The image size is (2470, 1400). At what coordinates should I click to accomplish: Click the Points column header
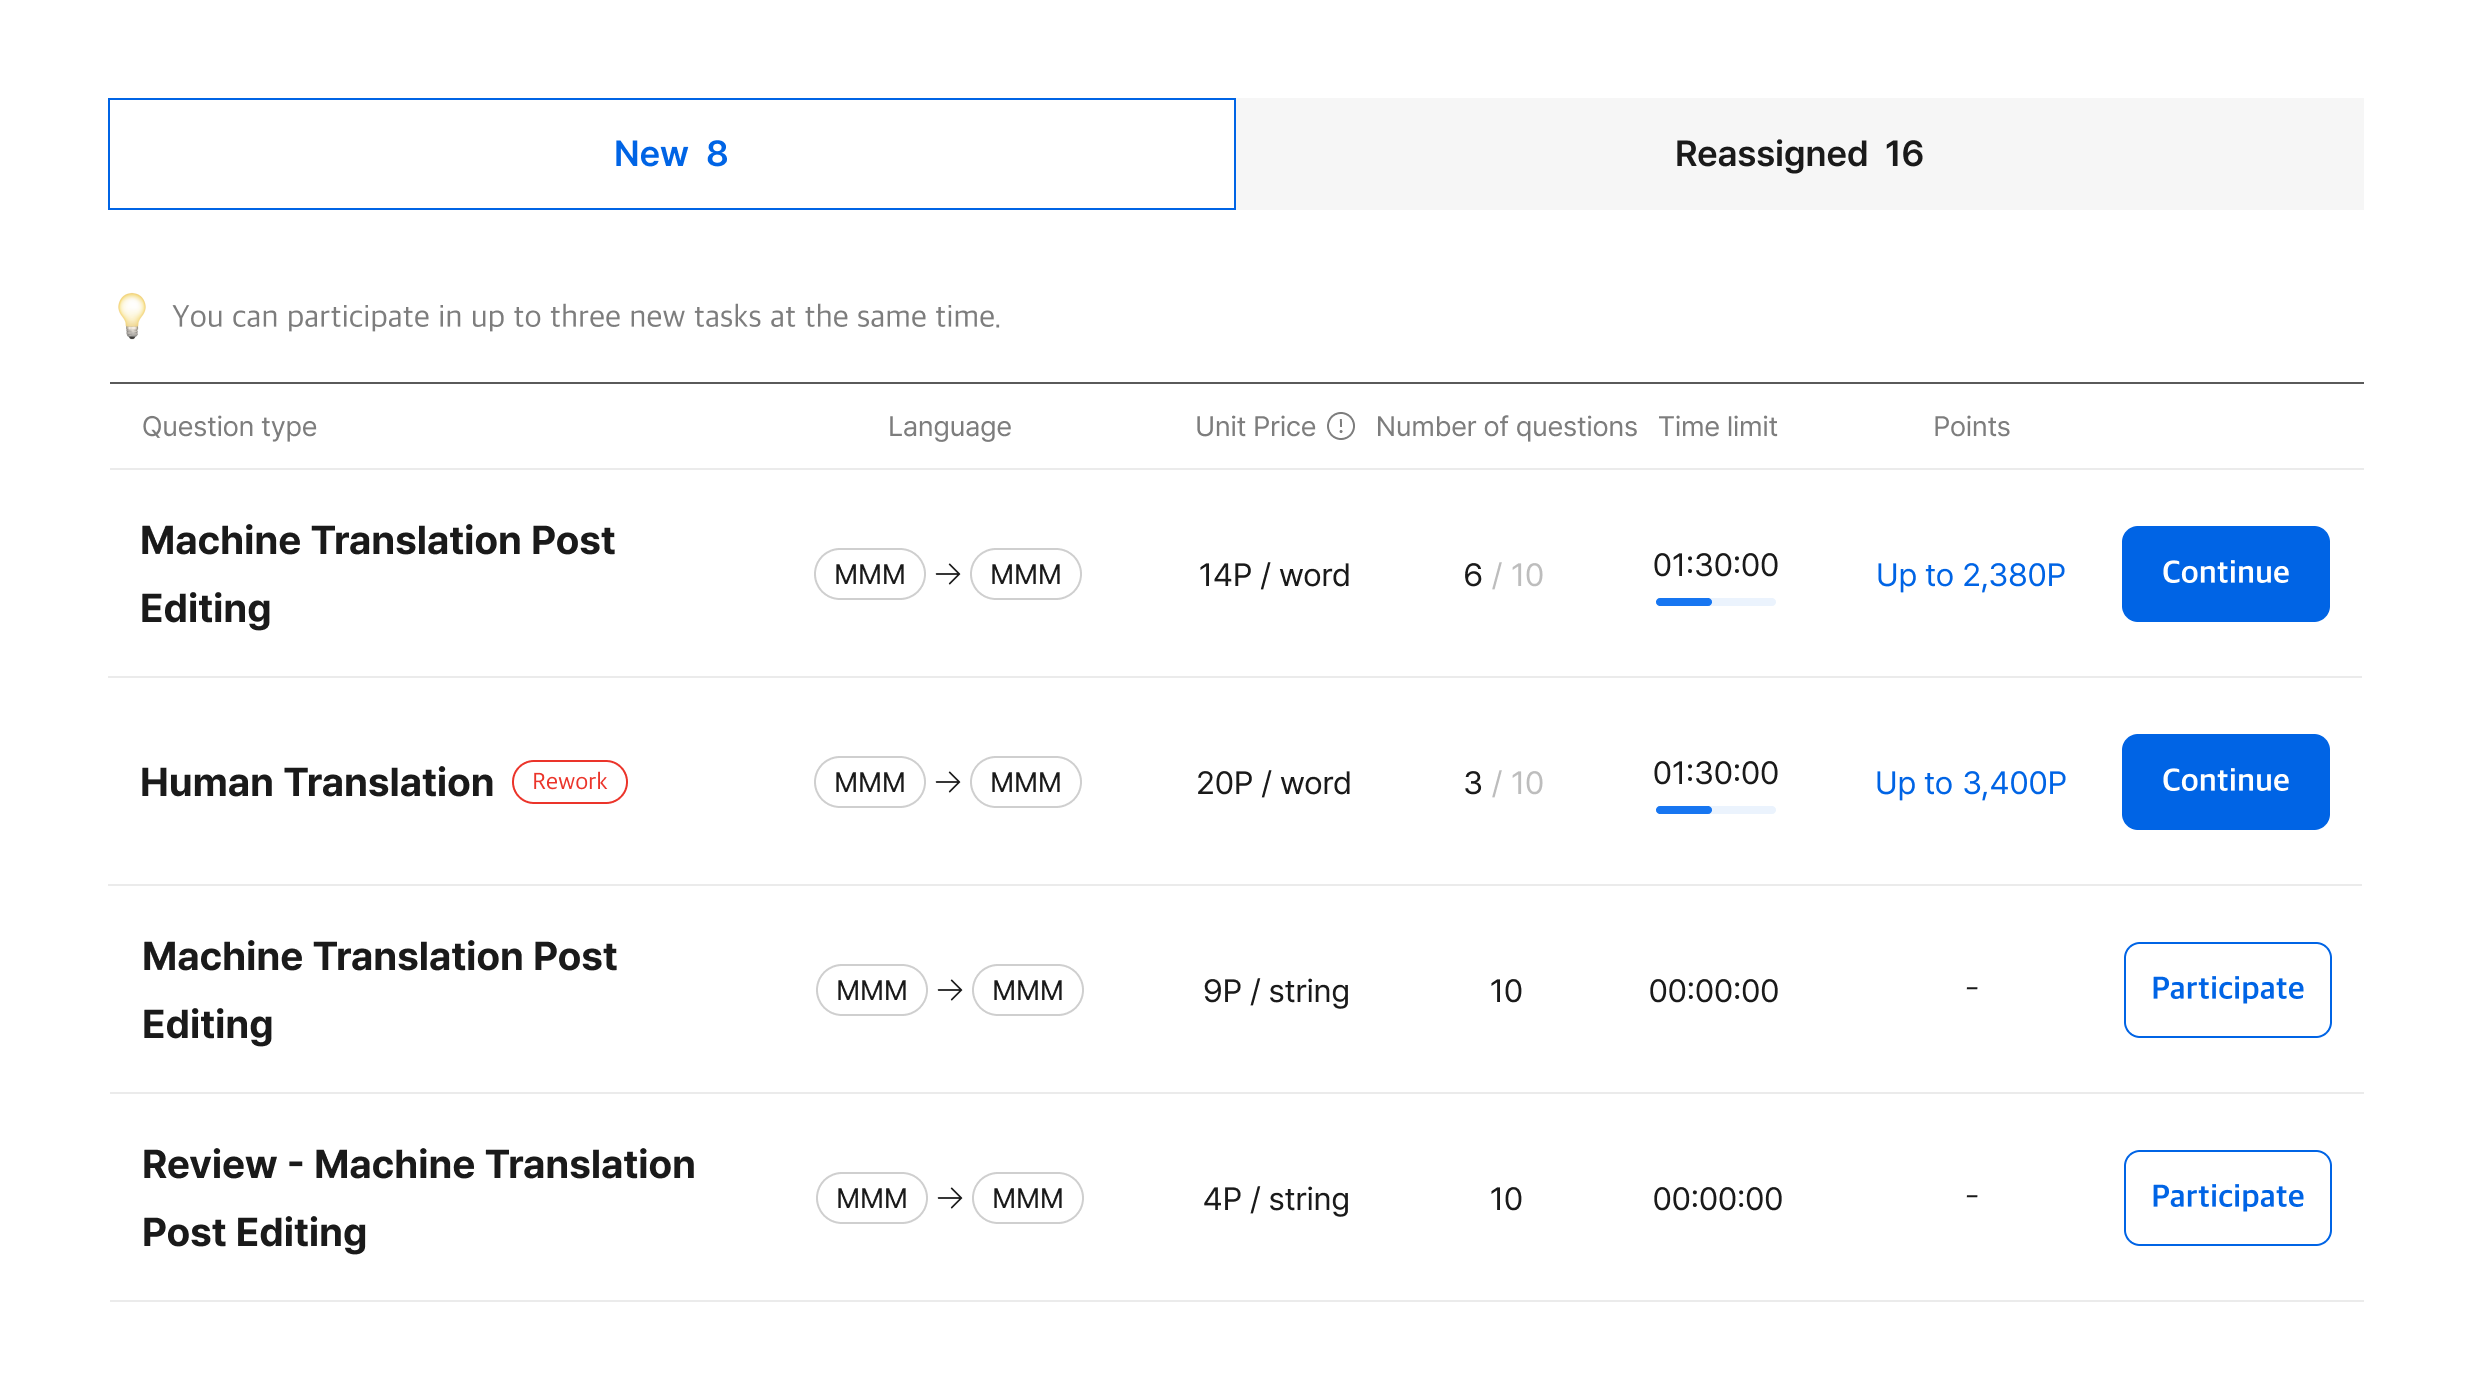[x=1971, y=426]
